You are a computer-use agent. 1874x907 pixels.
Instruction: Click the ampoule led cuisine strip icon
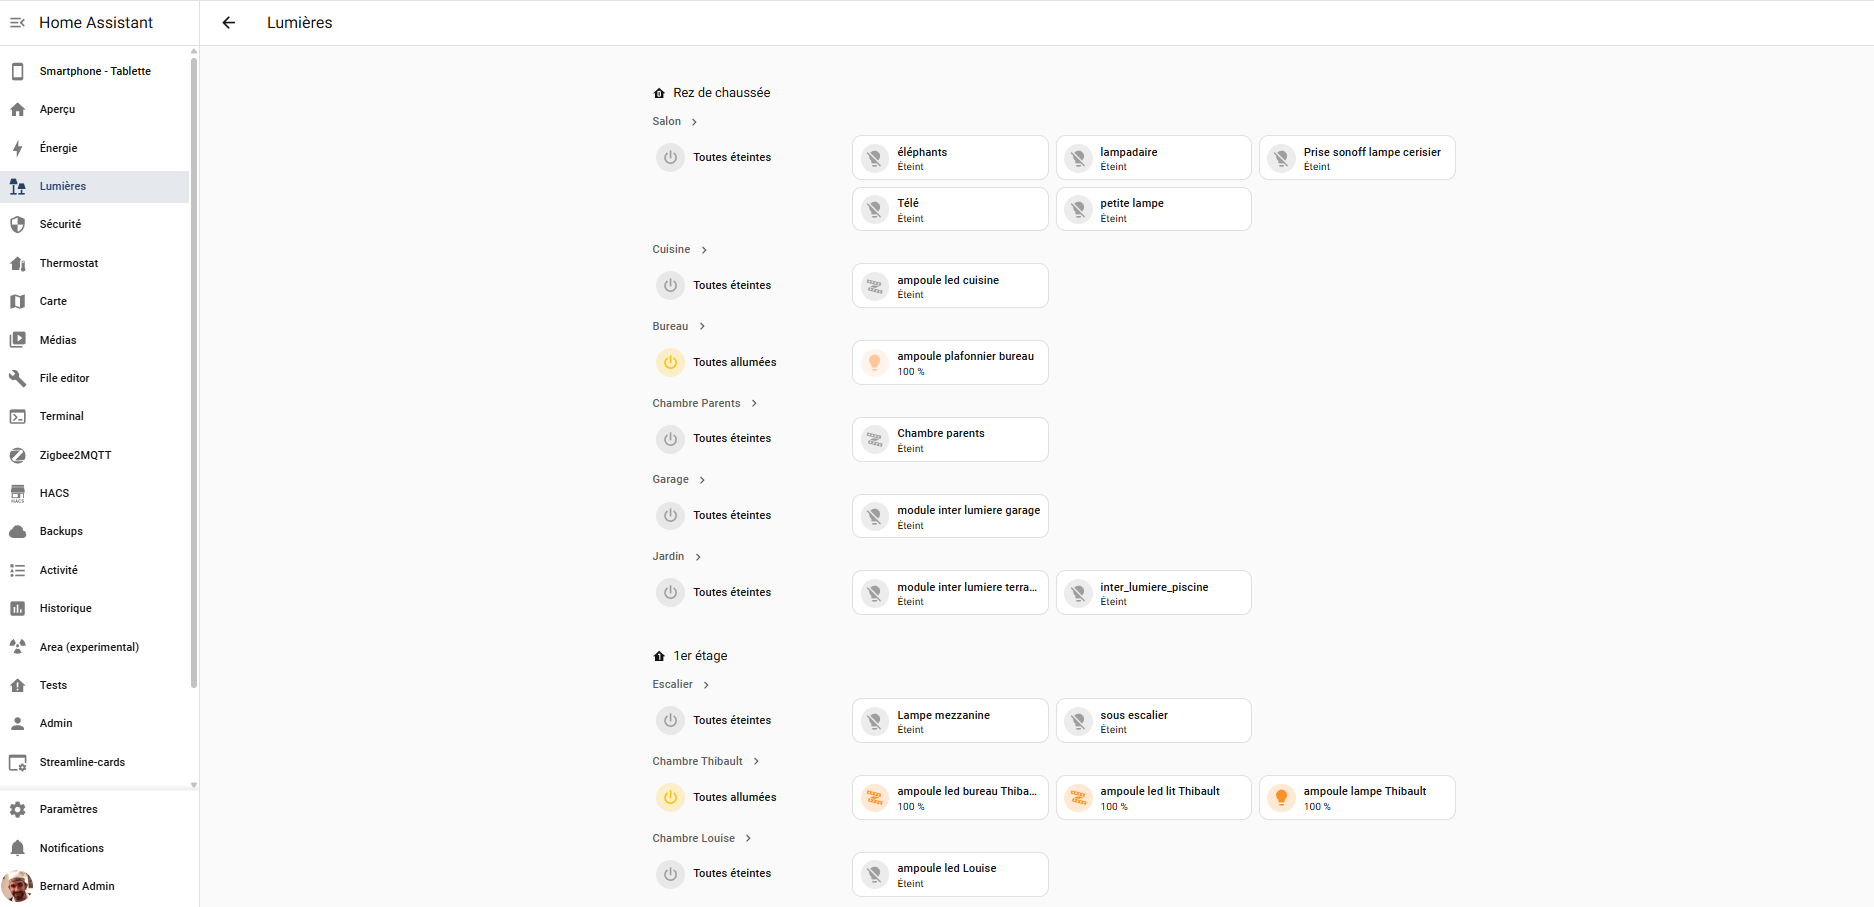[x=875, y=286]
